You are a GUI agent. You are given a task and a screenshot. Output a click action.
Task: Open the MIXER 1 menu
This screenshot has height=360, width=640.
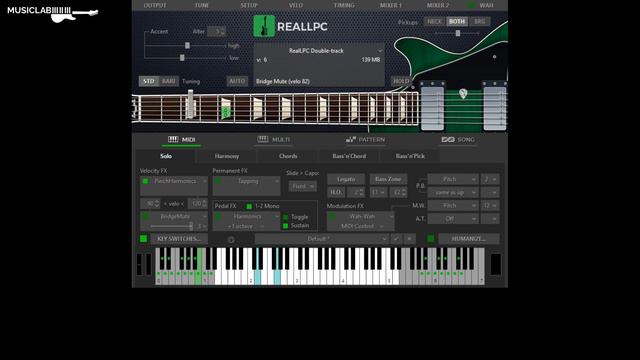[391, 5]
